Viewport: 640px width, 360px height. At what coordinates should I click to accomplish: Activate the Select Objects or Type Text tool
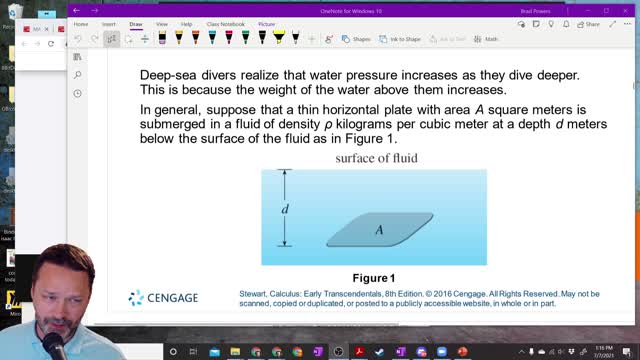tap(111, 39)
